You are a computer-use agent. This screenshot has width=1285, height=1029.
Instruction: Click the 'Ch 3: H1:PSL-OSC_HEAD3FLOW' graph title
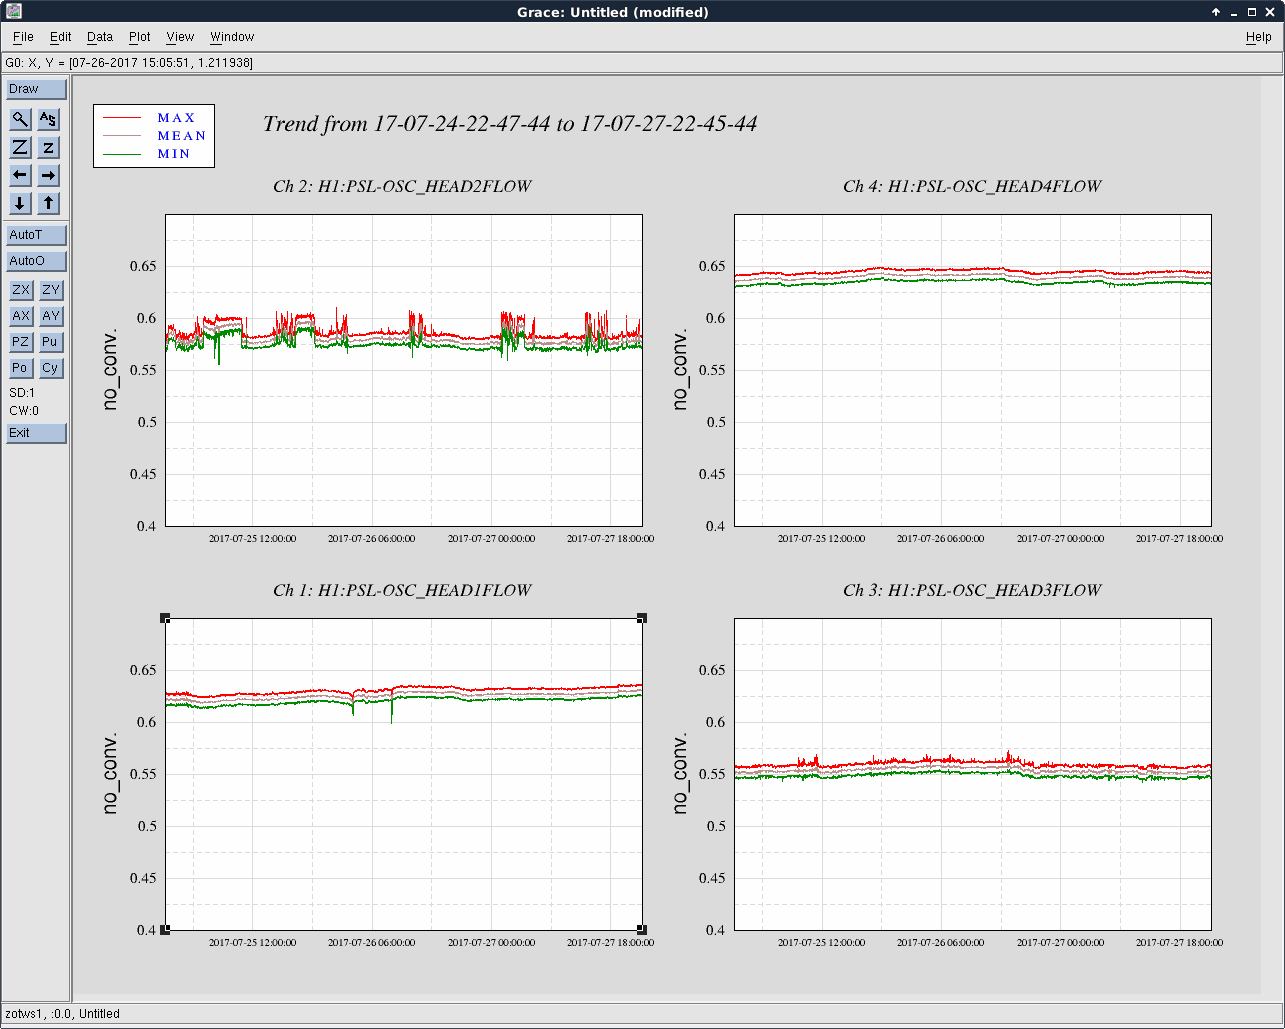972,590
